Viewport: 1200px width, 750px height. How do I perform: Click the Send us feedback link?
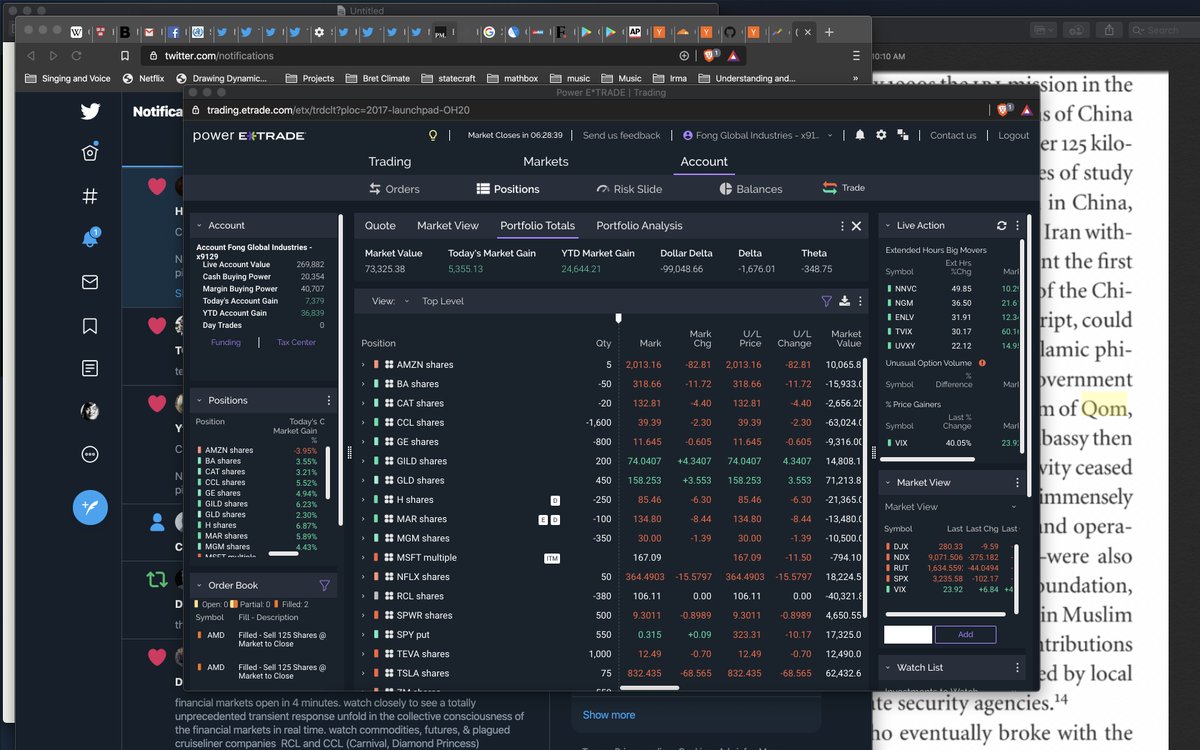pos(621,135)
